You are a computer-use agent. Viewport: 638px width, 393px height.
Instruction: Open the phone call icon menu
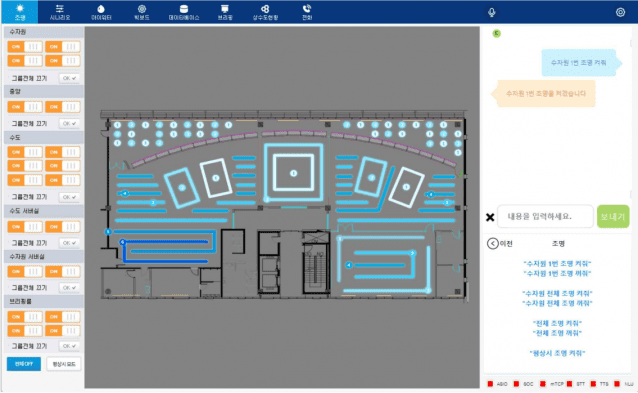(x=307, y=12)
